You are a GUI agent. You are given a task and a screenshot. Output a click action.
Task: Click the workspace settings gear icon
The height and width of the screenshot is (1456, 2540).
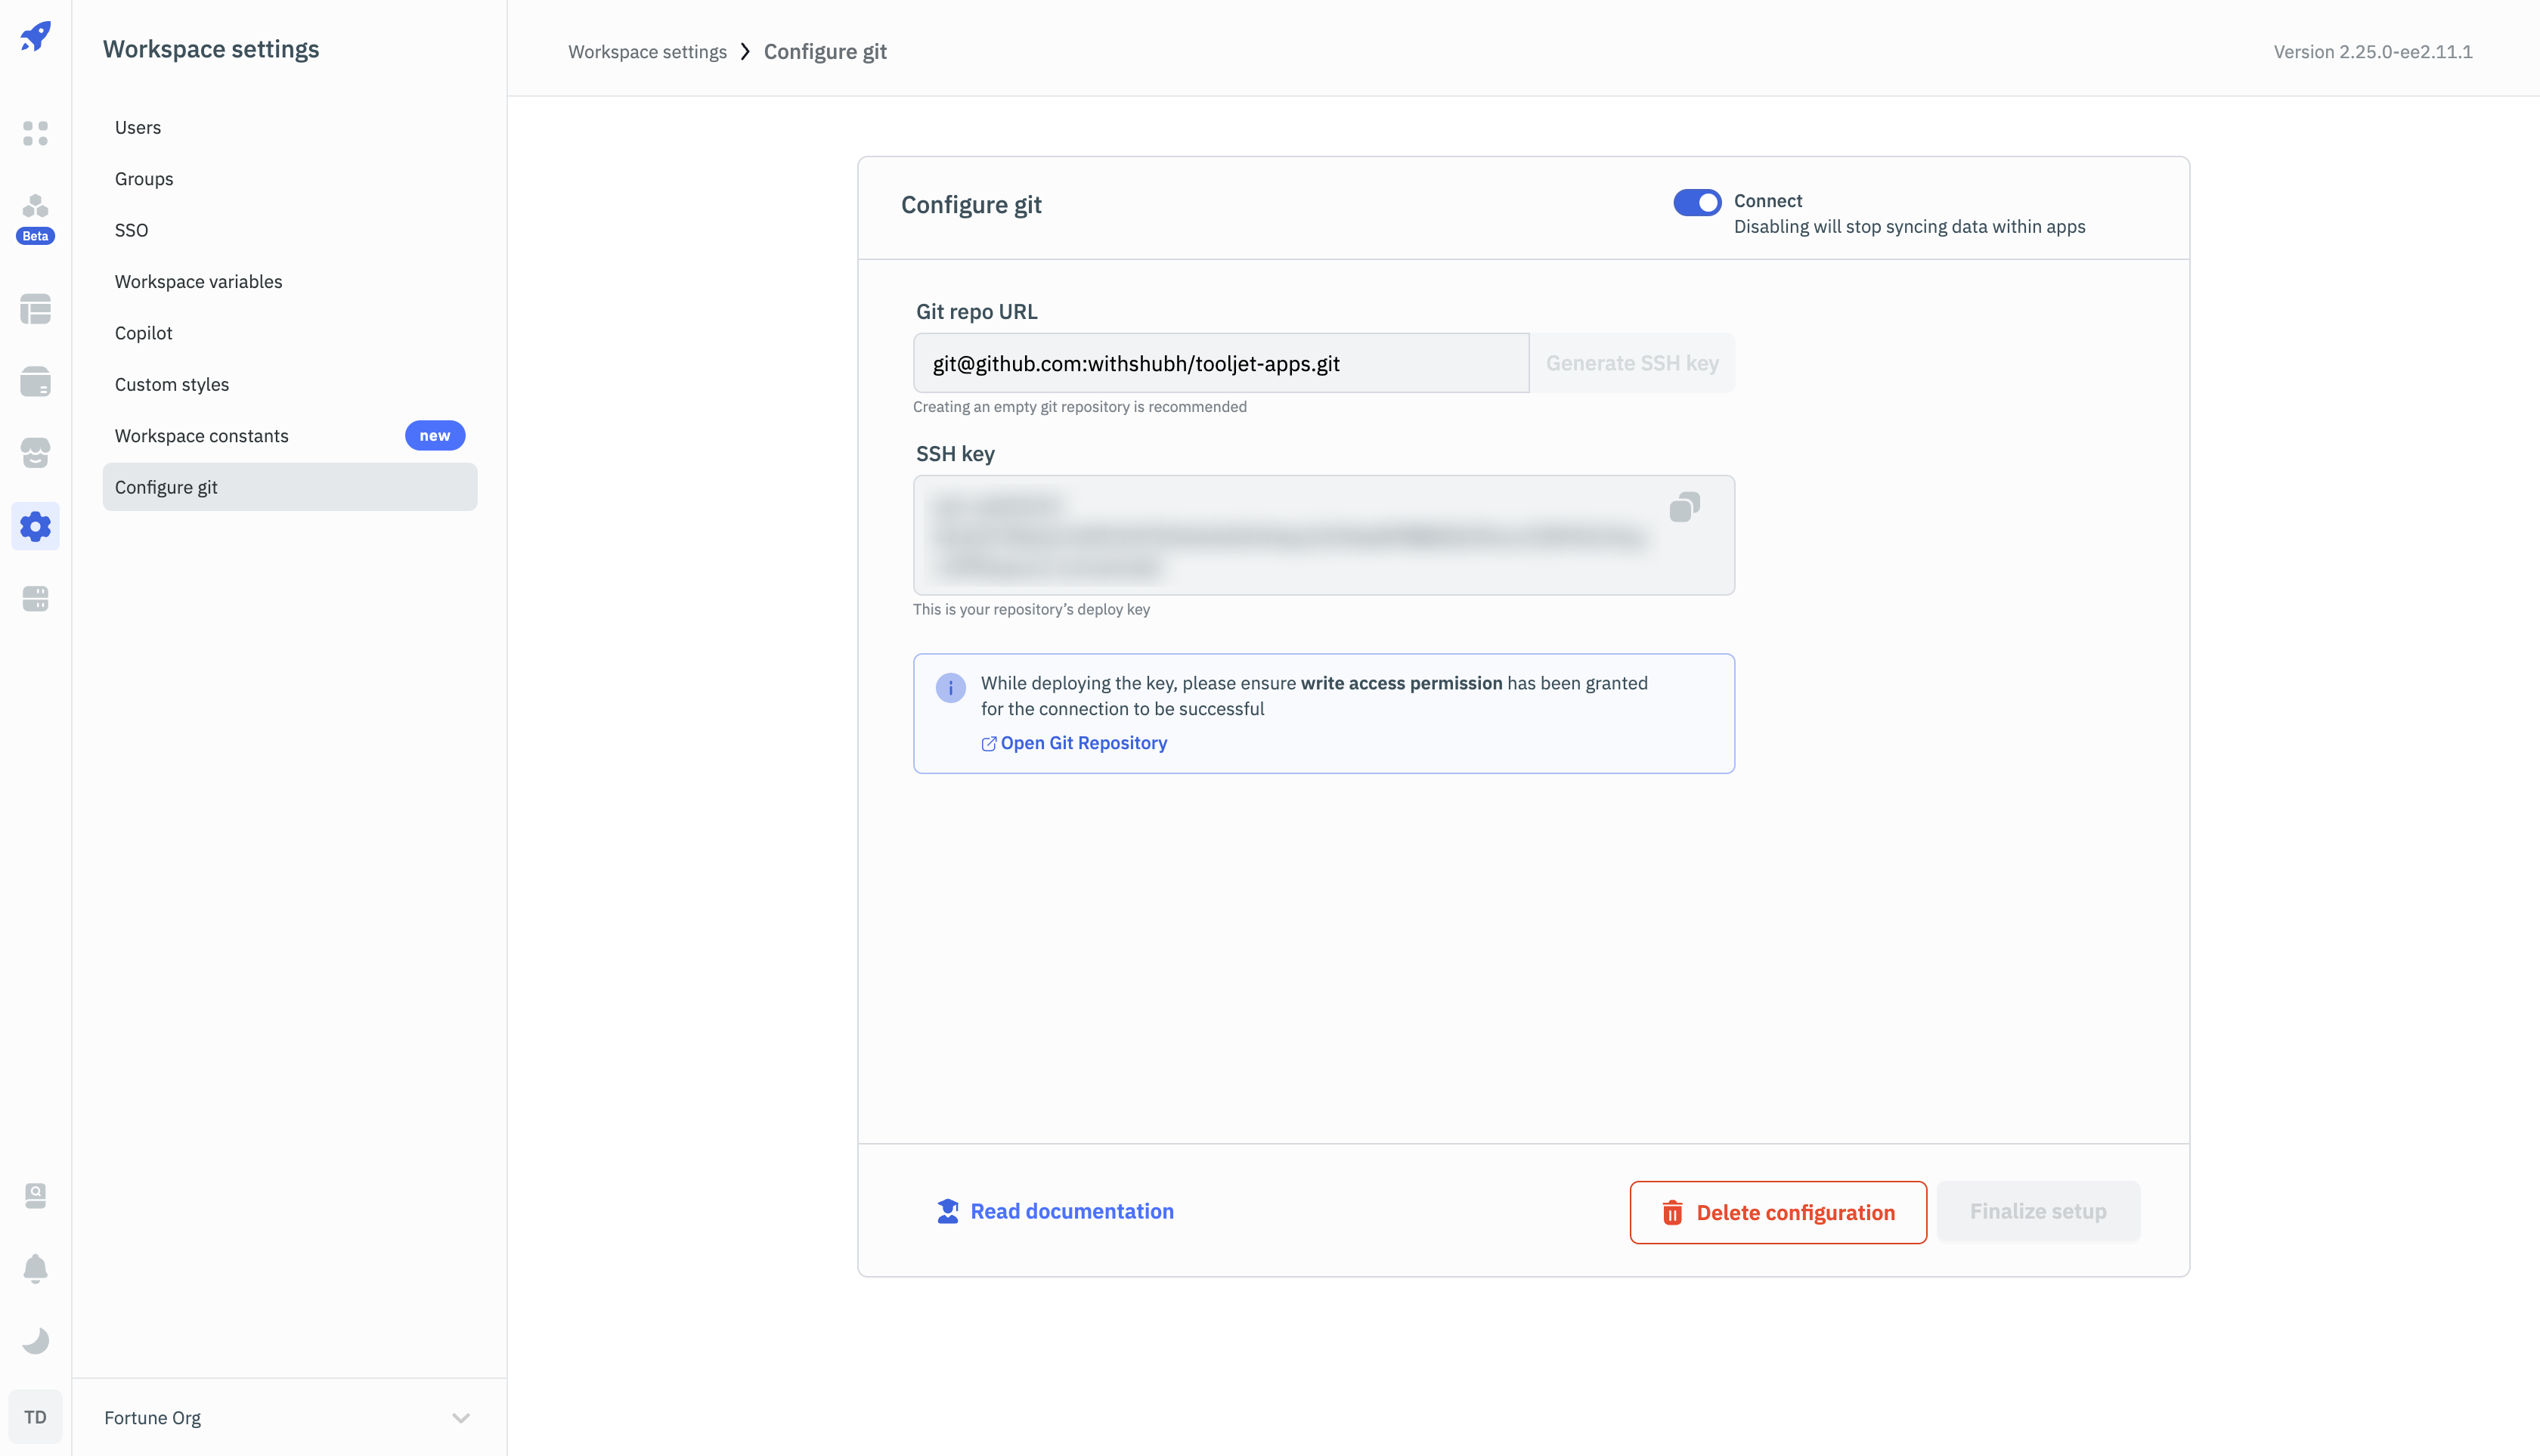point(35,526)
